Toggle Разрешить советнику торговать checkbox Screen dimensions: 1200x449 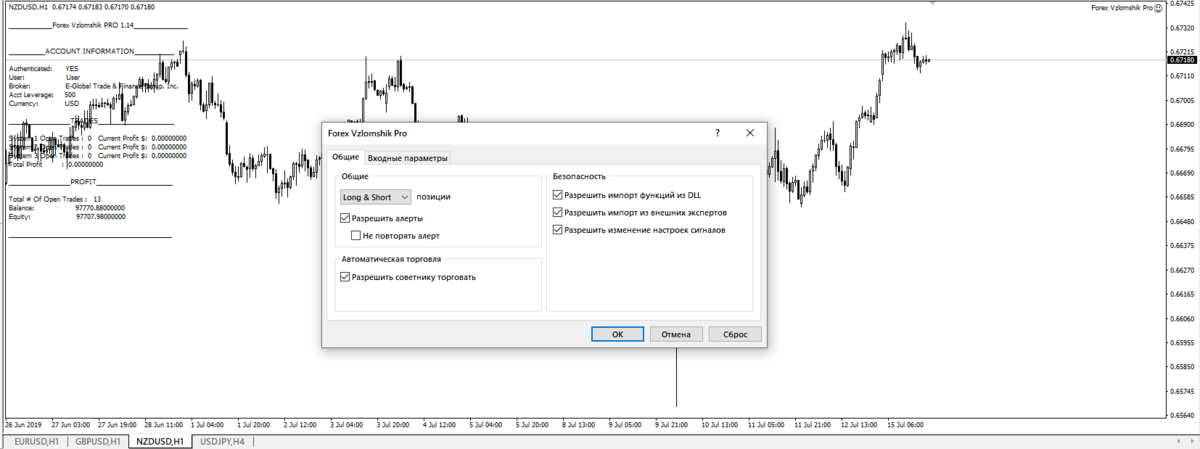pyautogui.click(x=346, y=277)
